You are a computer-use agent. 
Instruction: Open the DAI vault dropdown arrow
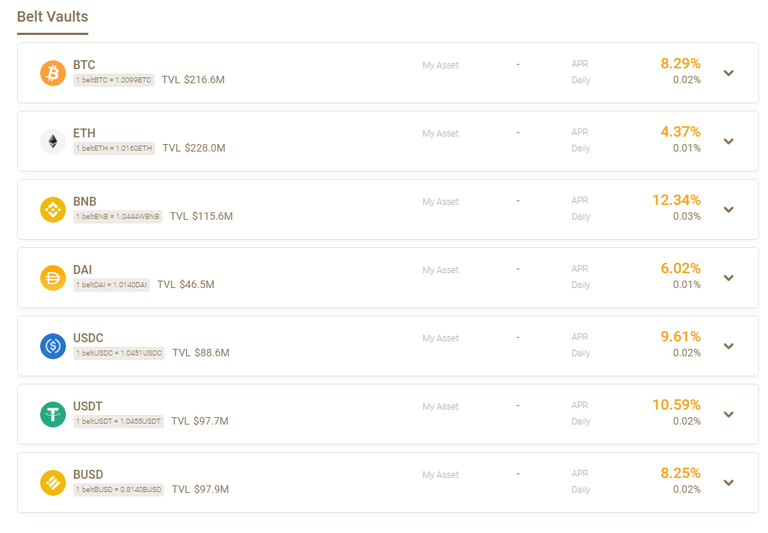point(729,278)
